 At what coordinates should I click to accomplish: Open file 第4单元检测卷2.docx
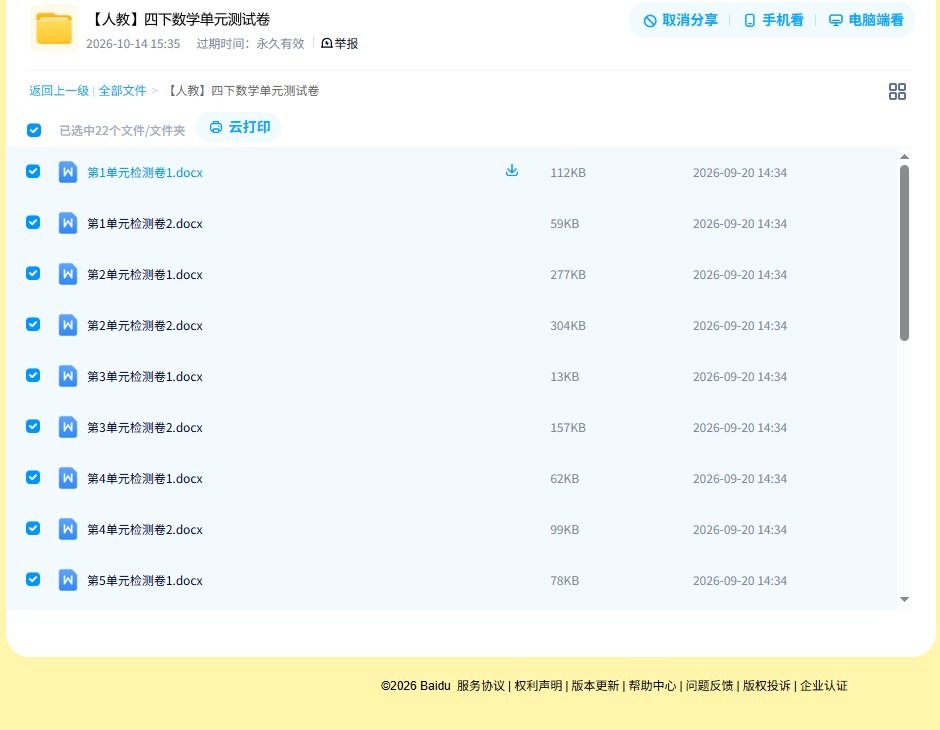click(x=145, y=529)
